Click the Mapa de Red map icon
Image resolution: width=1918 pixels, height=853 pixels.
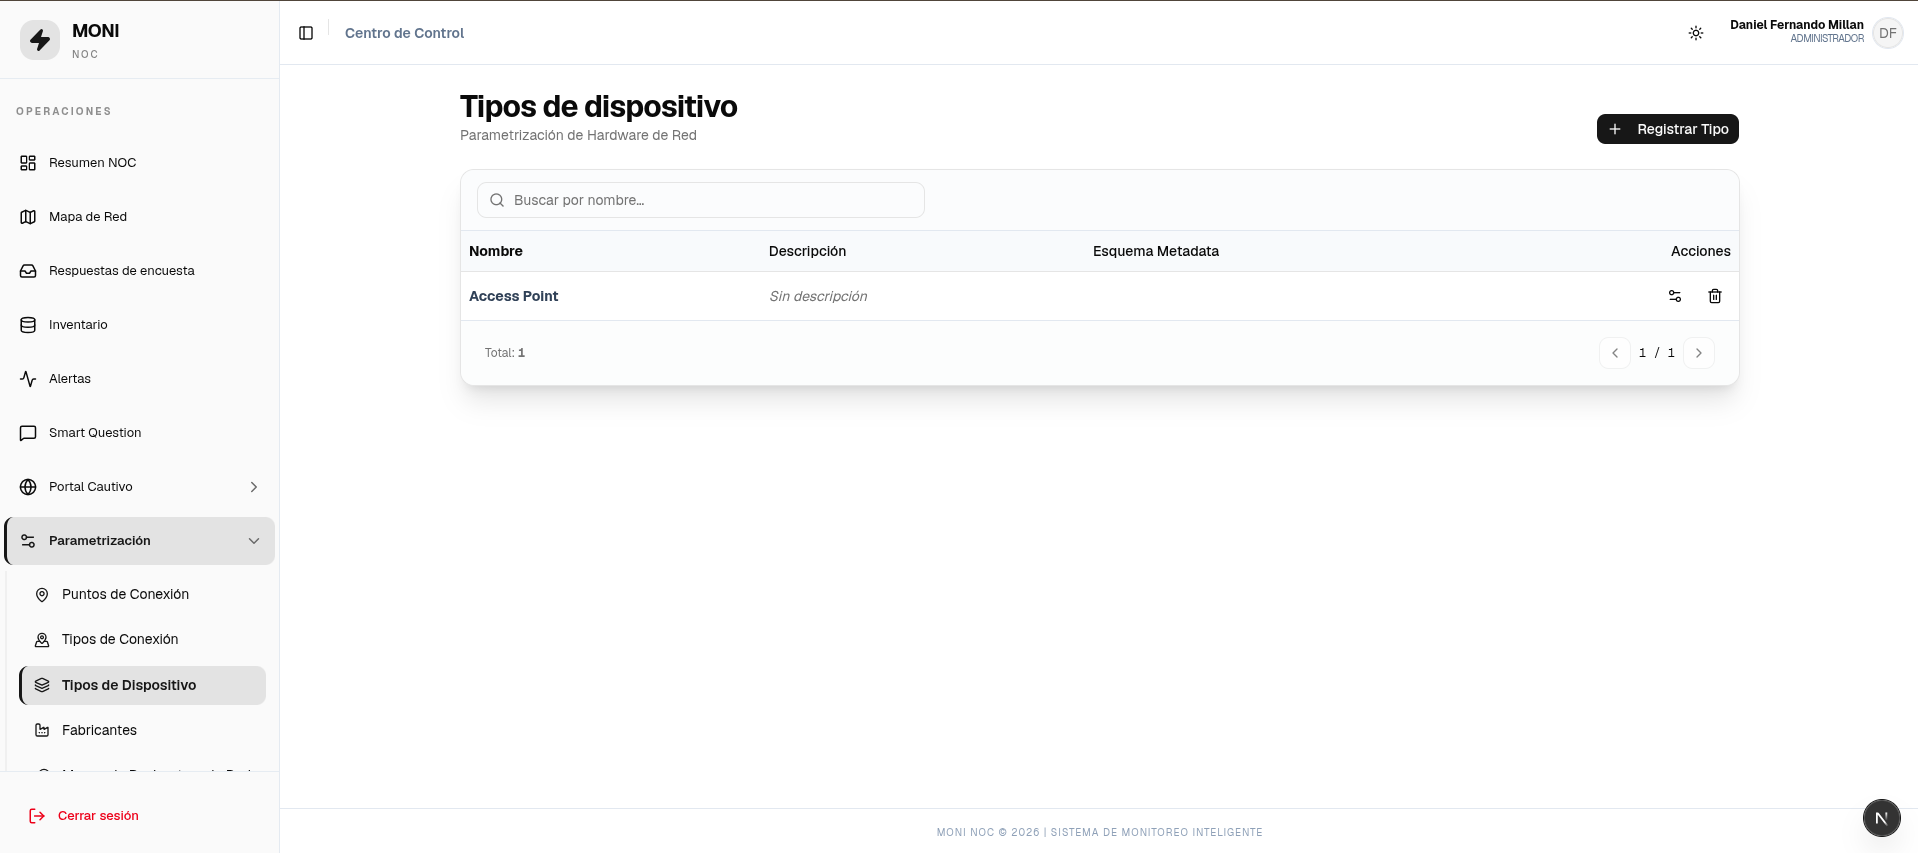28,217
